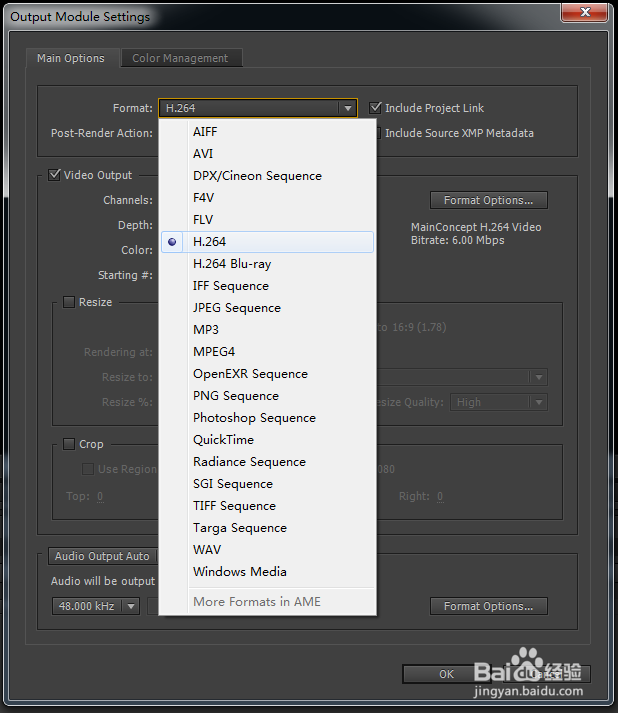Select SGI Sequence format
The width and height of the screenshot is (618, 713).
267,484
